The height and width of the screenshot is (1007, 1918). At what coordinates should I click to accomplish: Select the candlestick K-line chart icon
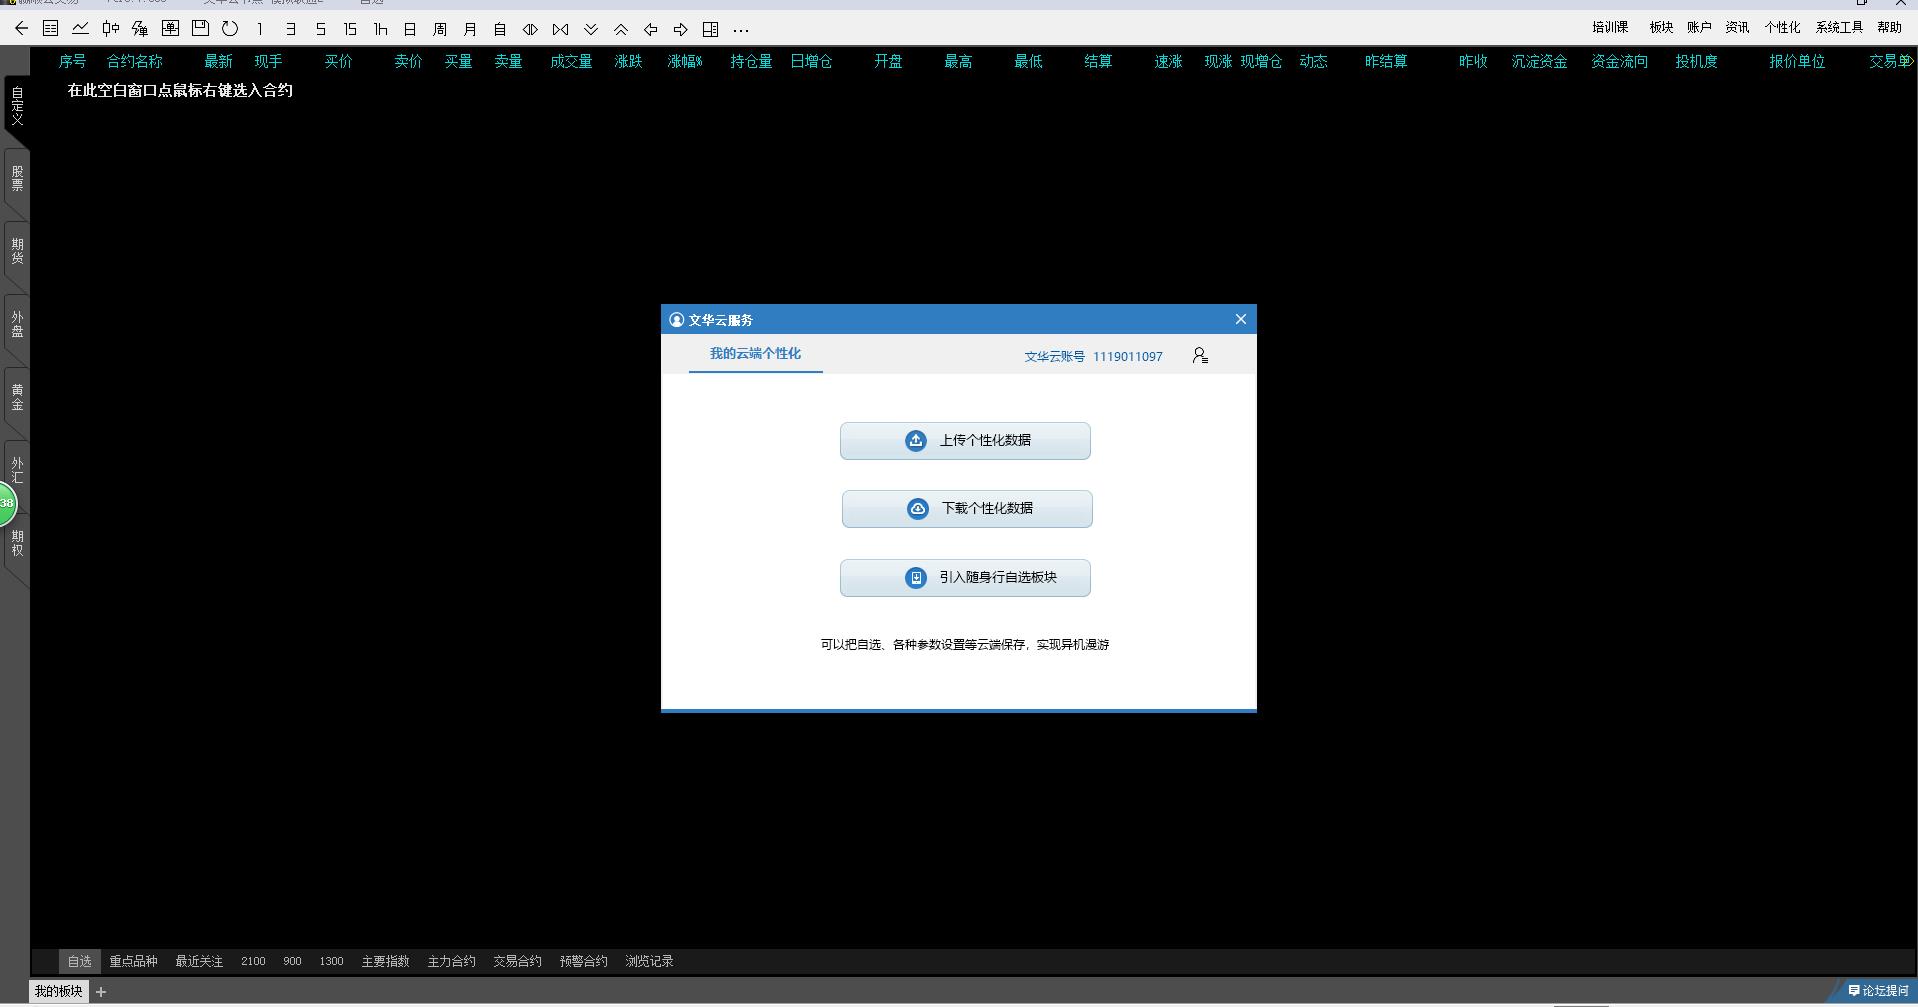[x=110, y=29]
